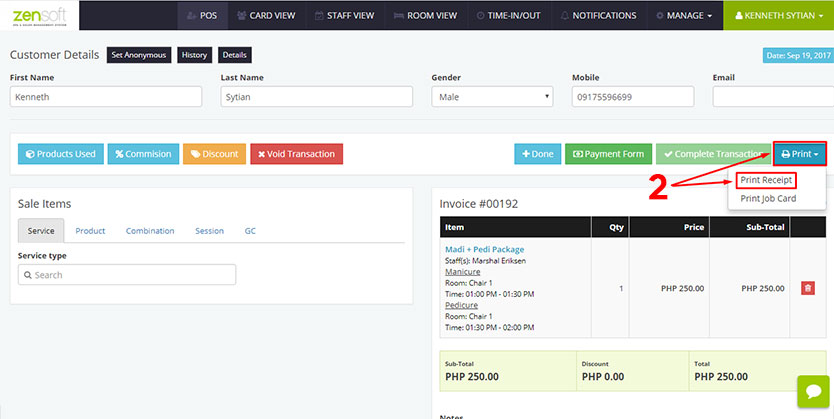Screen dimensions: 834x419
Task: Select the Service tab
Action: tap(41, 231)
